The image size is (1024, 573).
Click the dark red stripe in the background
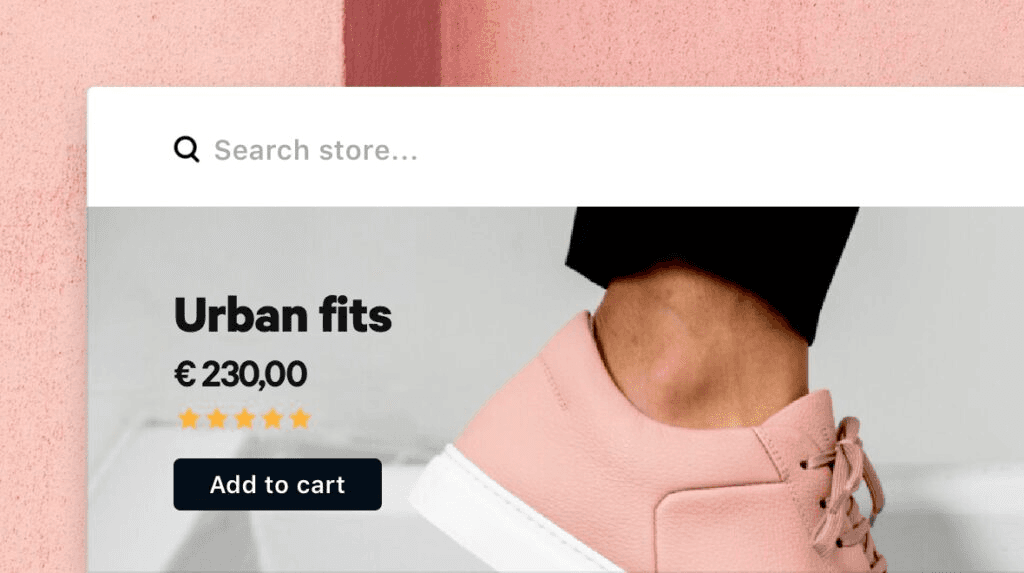(x=392, y=43)
